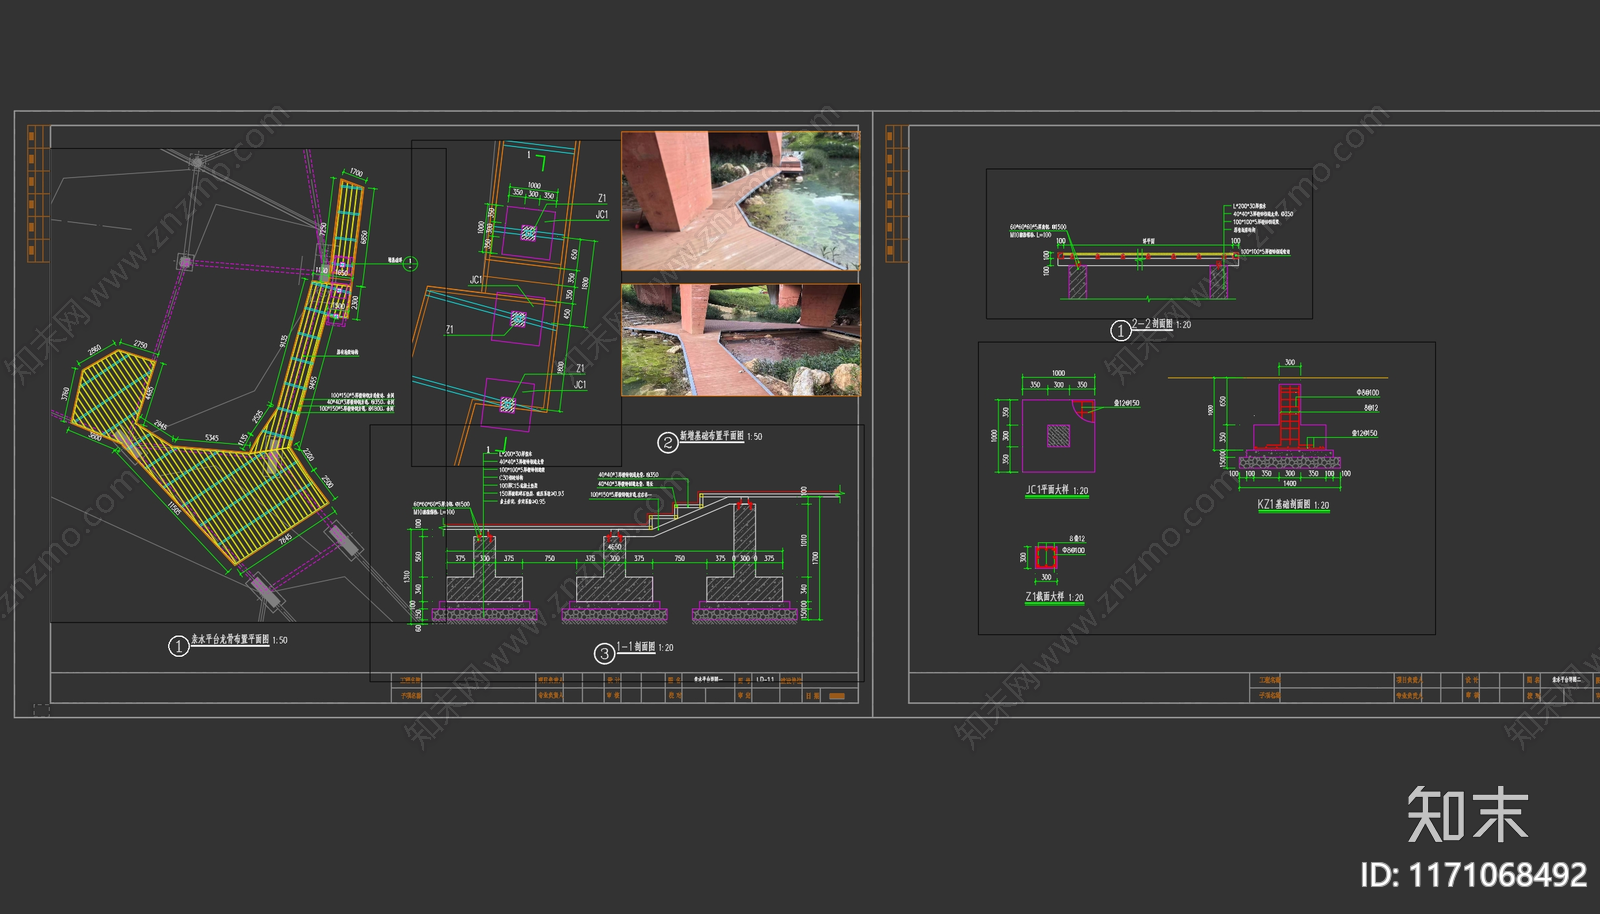Pick the 1700 dimension at the walkway top
The image size is (1600, 914).
click(x=356, y=173)
